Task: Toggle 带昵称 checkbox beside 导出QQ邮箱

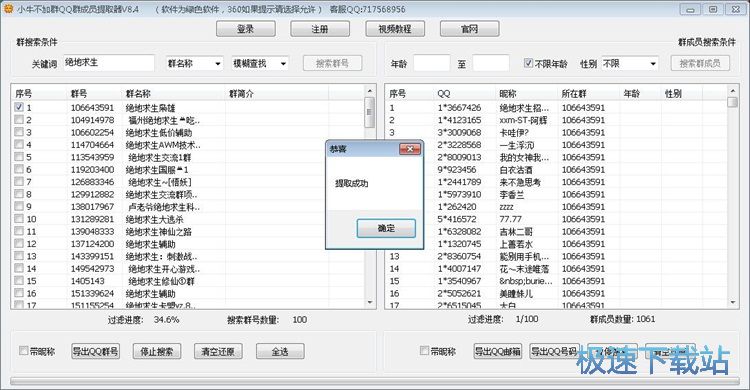Action: point(424,351)
